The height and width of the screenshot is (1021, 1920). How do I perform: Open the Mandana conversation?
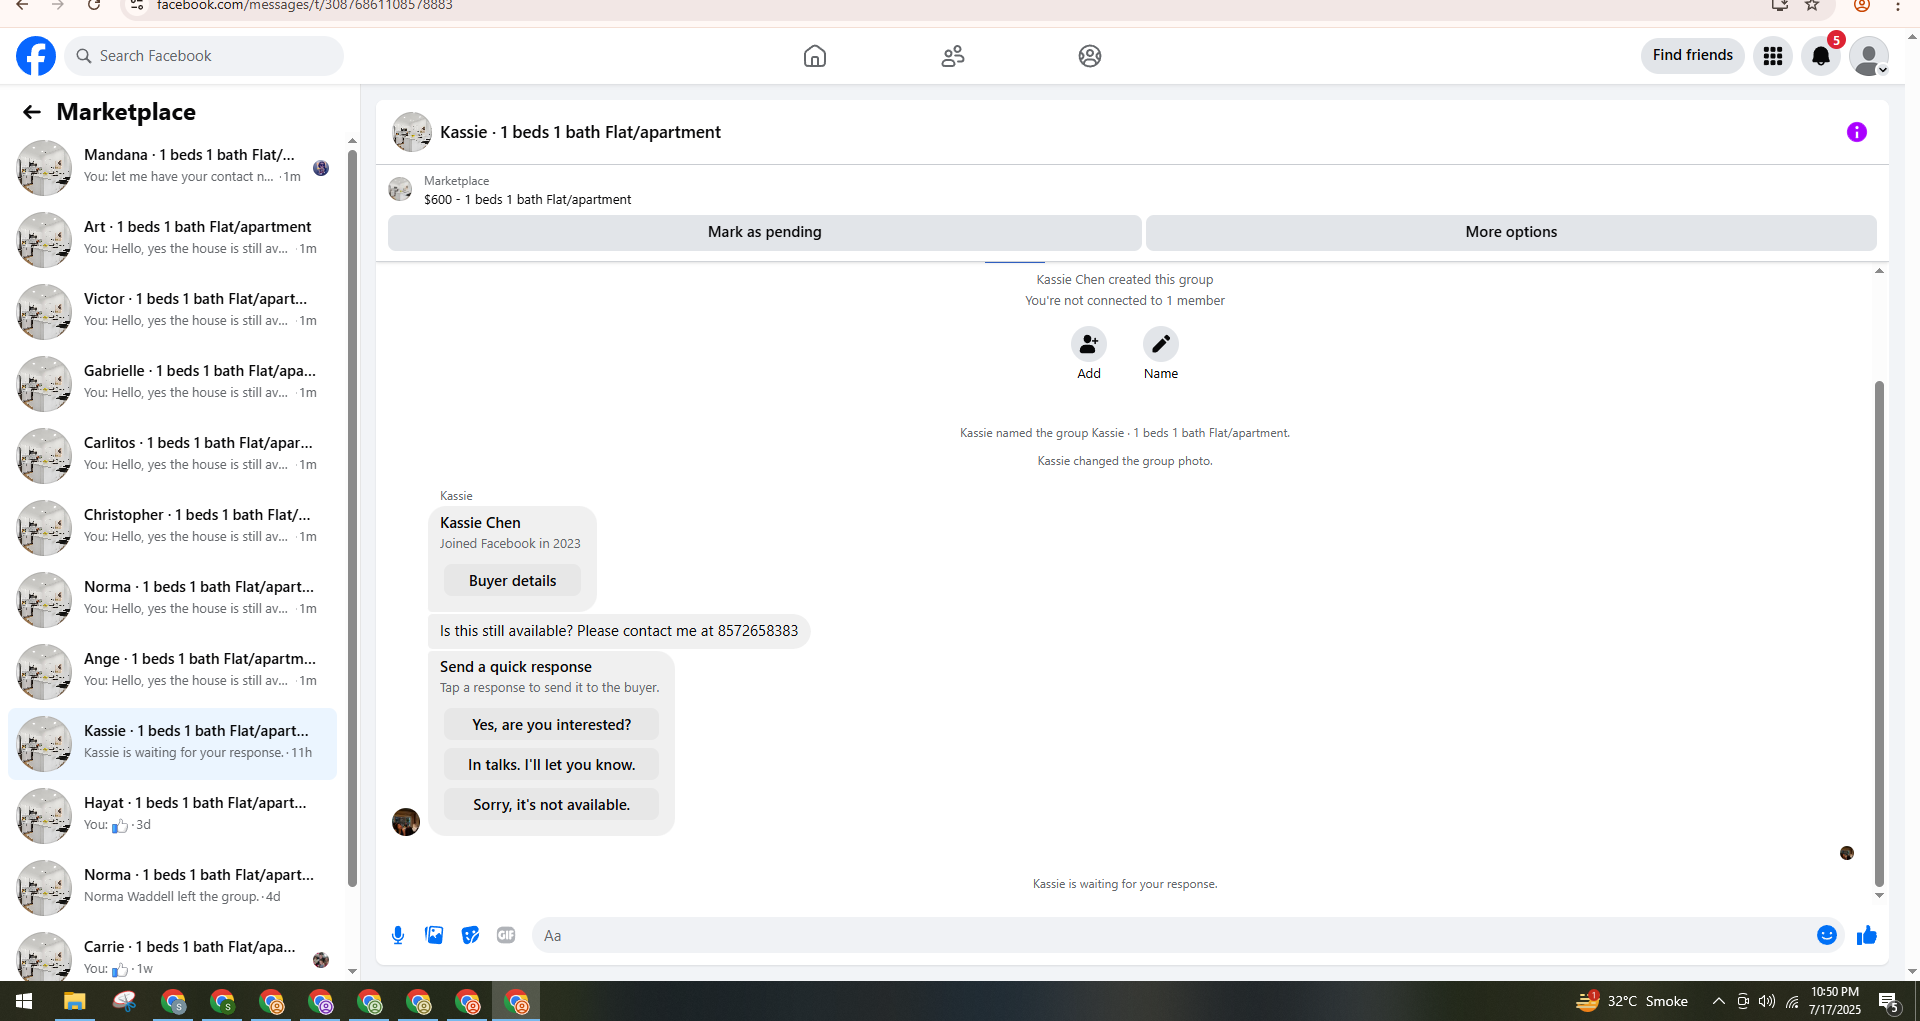pos(172,167)
